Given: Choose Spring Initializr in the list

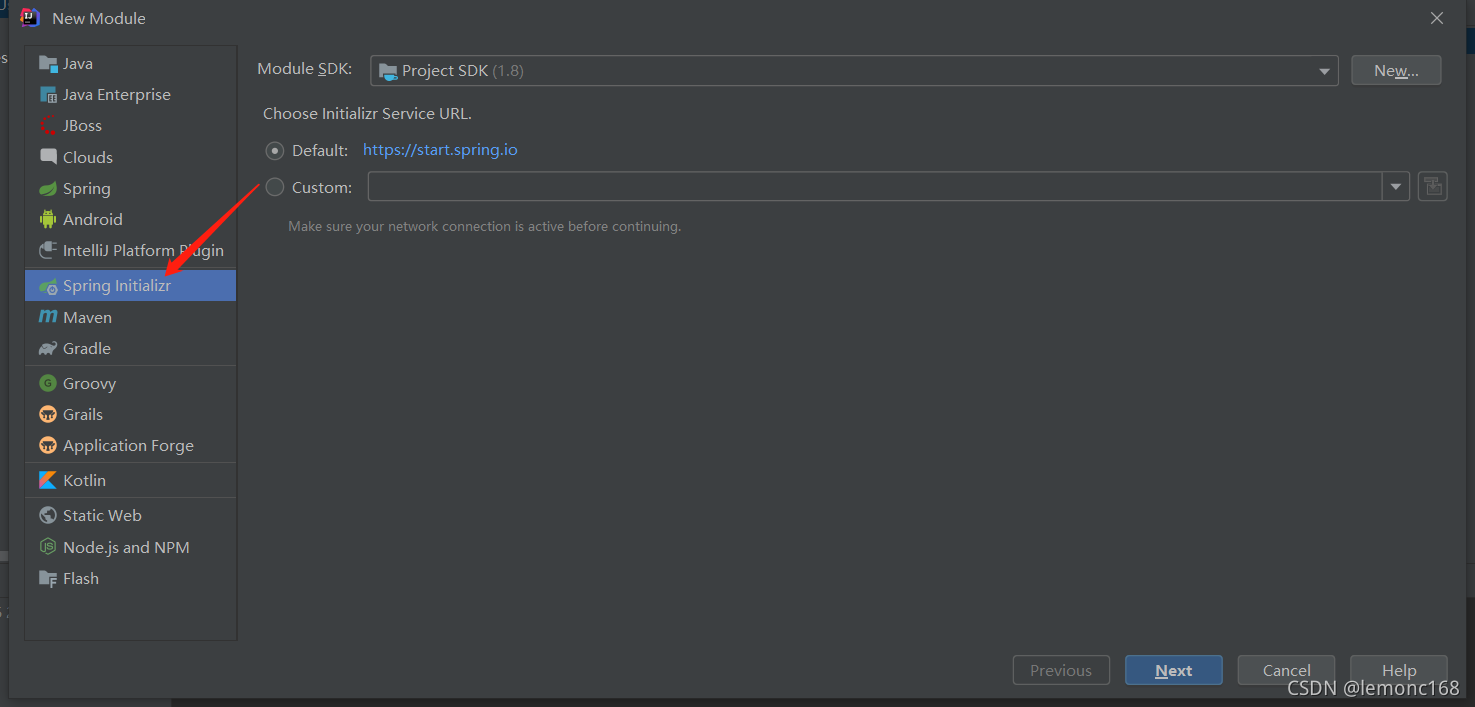Looking at the screenshot, I should point(131,286).
